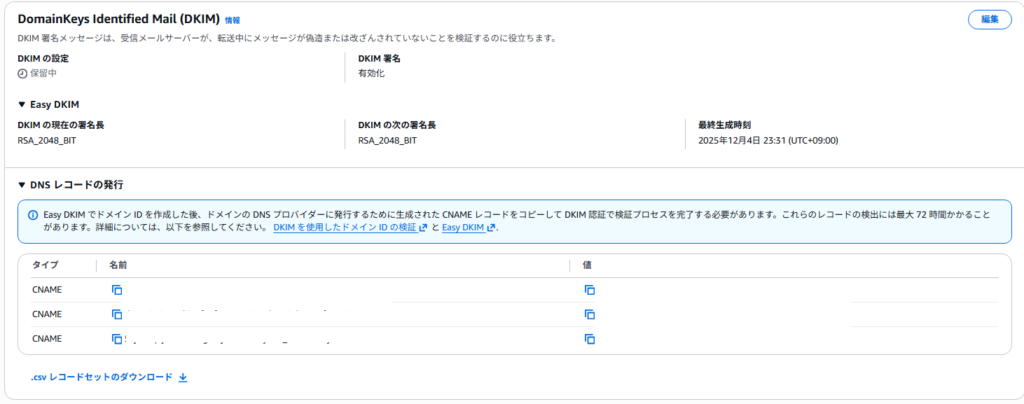Collapse the Easy DKIM section
Image resolution: width=1024 pixels, height=404 pixels.
[22, 104]
